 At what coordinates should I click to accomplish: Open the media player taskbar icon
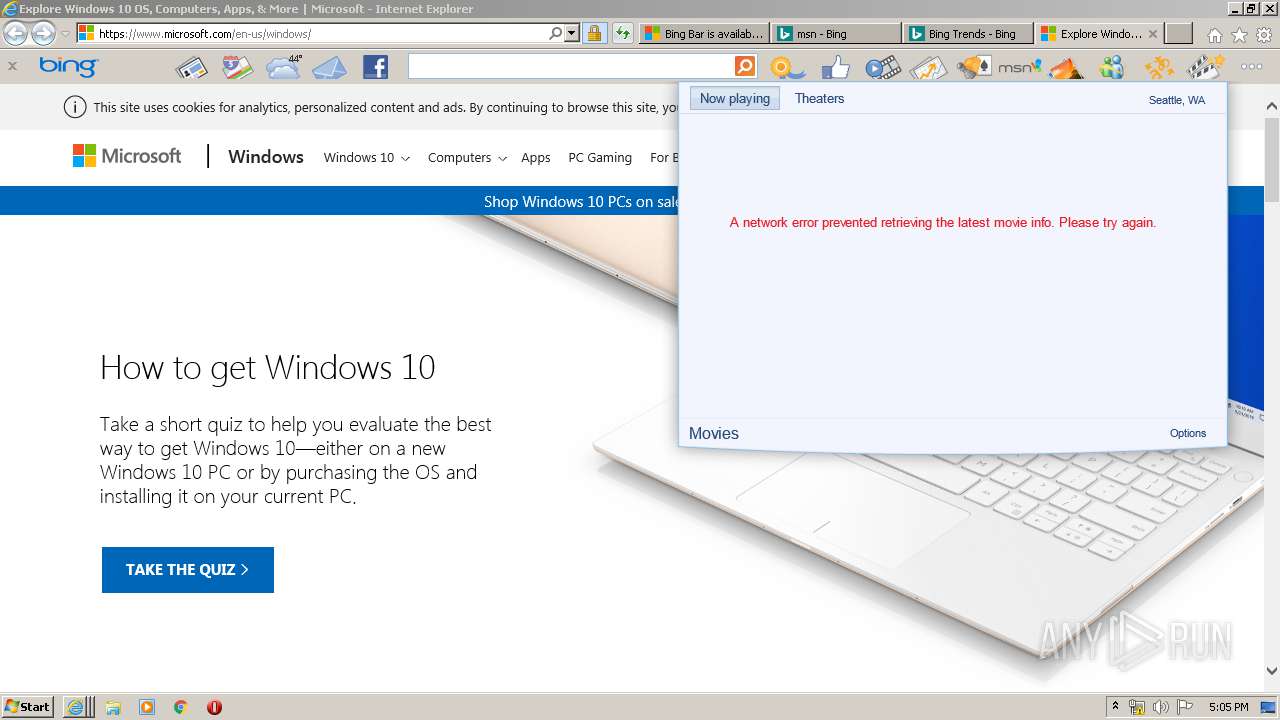[x=147, y=707]
